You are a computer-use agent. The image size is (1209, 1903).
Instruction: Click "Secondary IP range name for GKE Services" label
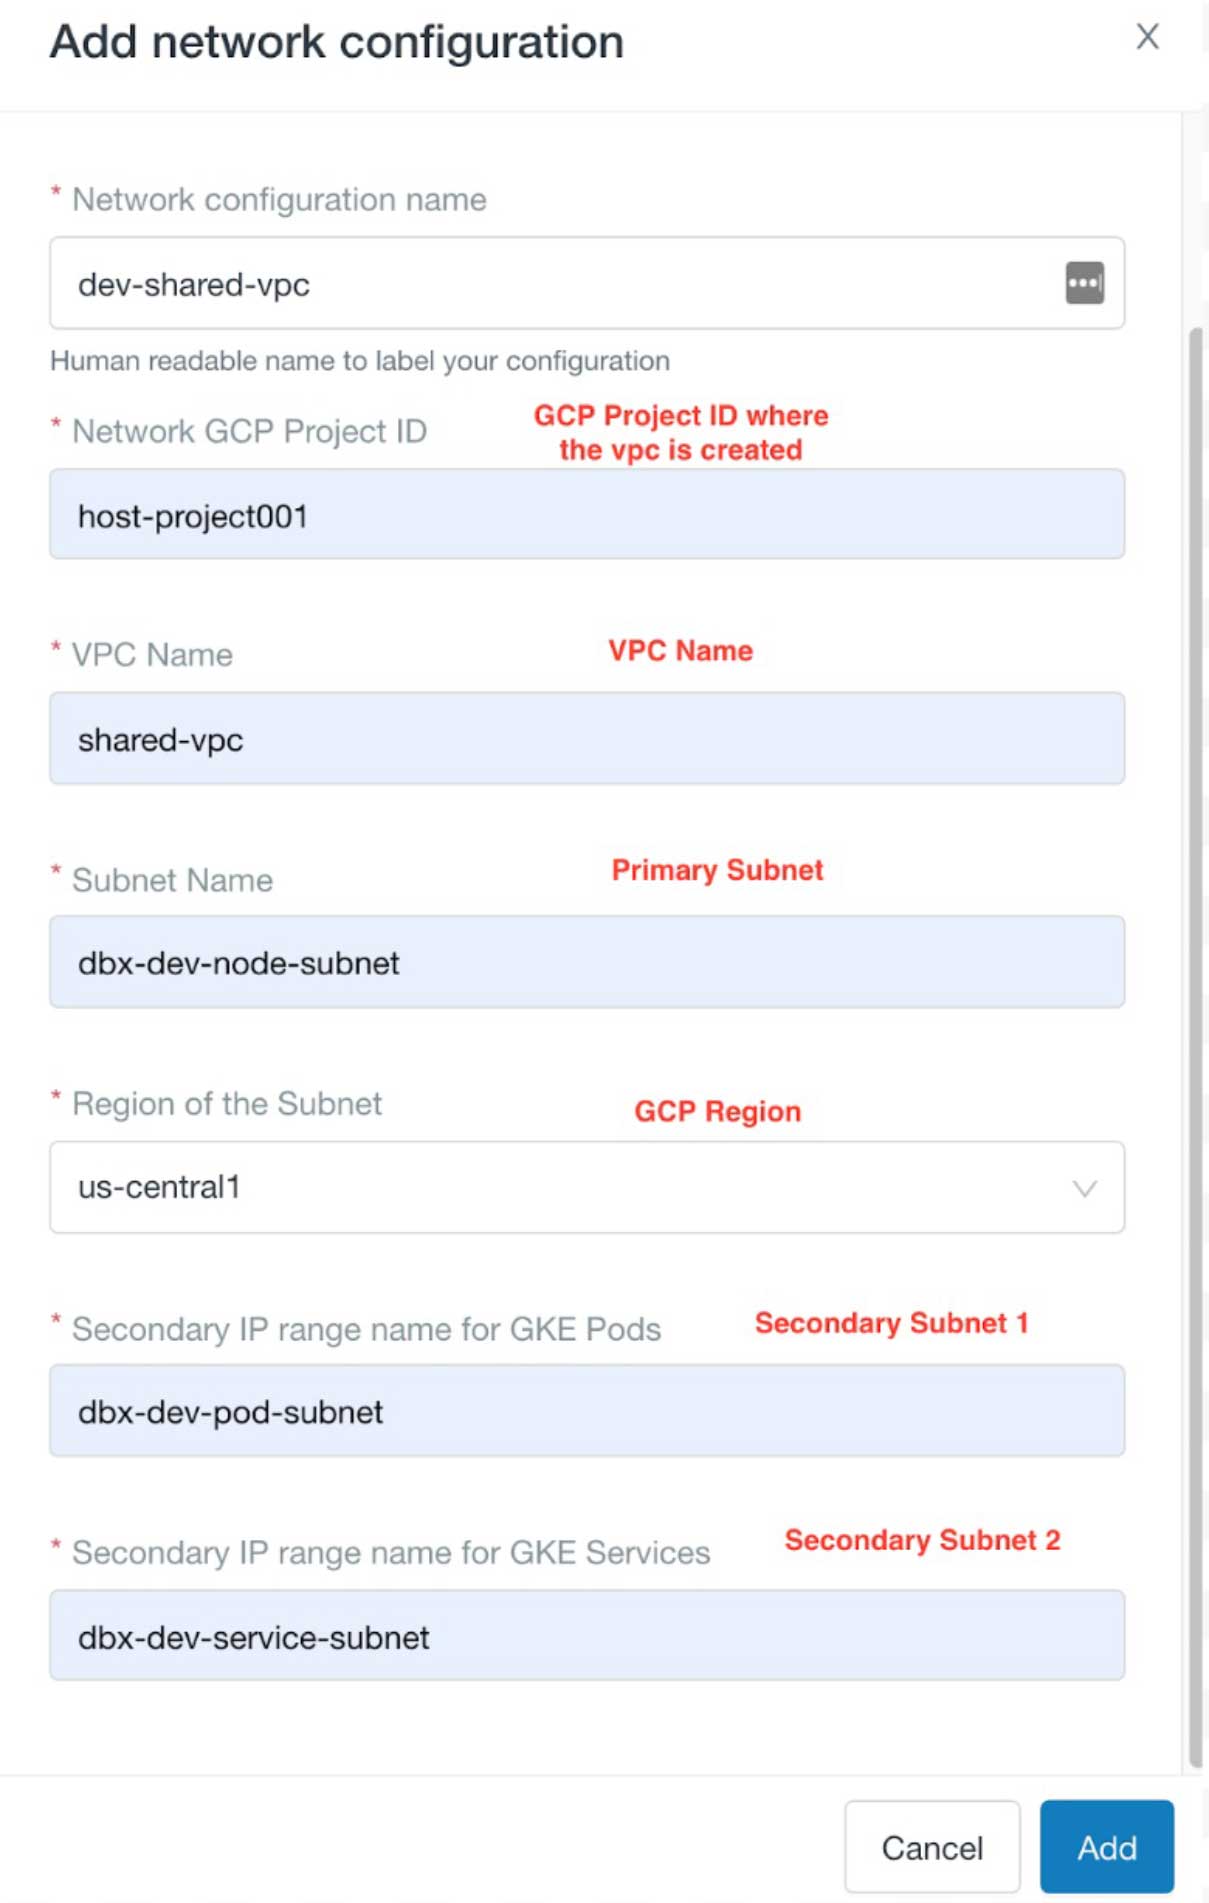[x=391, y=1553]
